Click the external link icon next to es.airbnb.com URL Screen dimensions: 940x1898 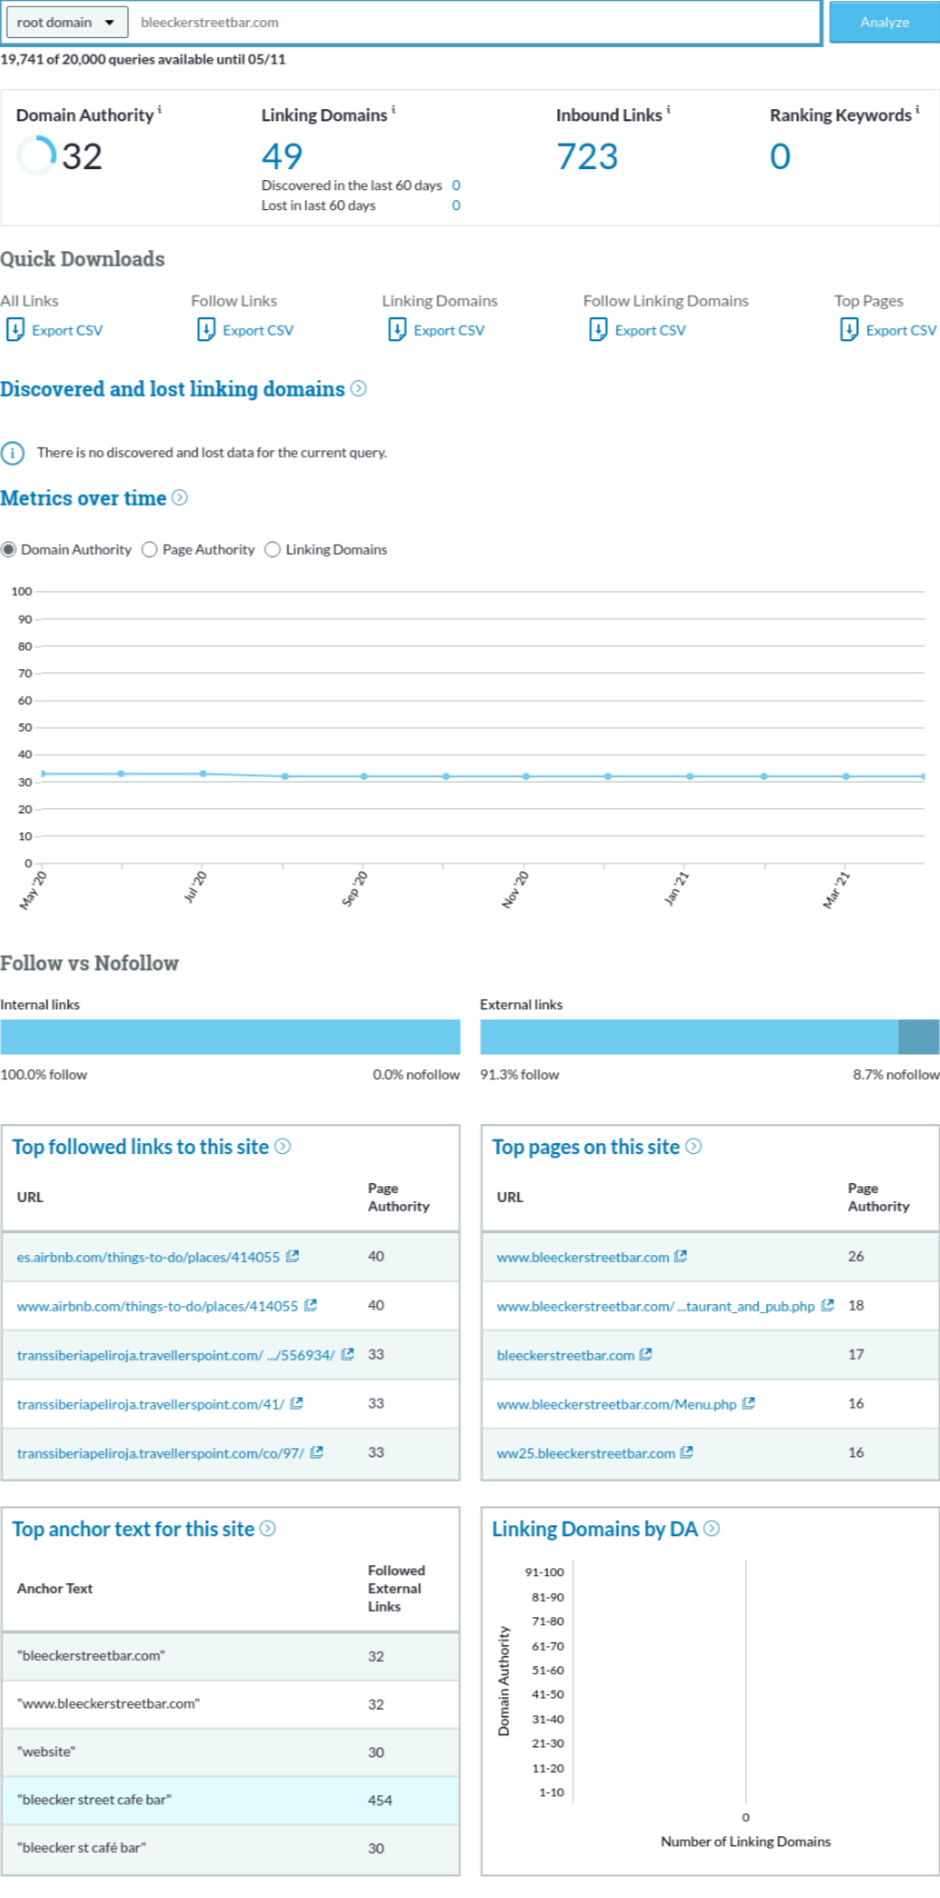coord(293,1256)
